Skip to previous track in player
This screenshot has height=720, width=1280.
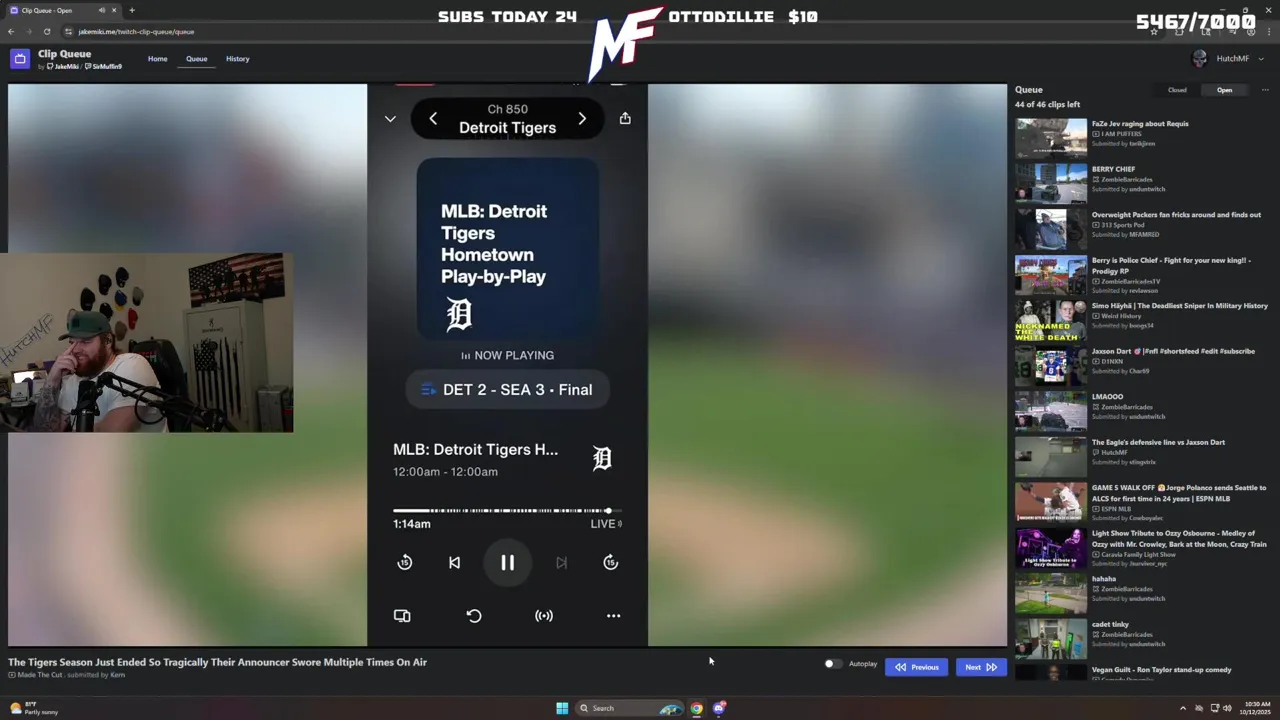454,563
